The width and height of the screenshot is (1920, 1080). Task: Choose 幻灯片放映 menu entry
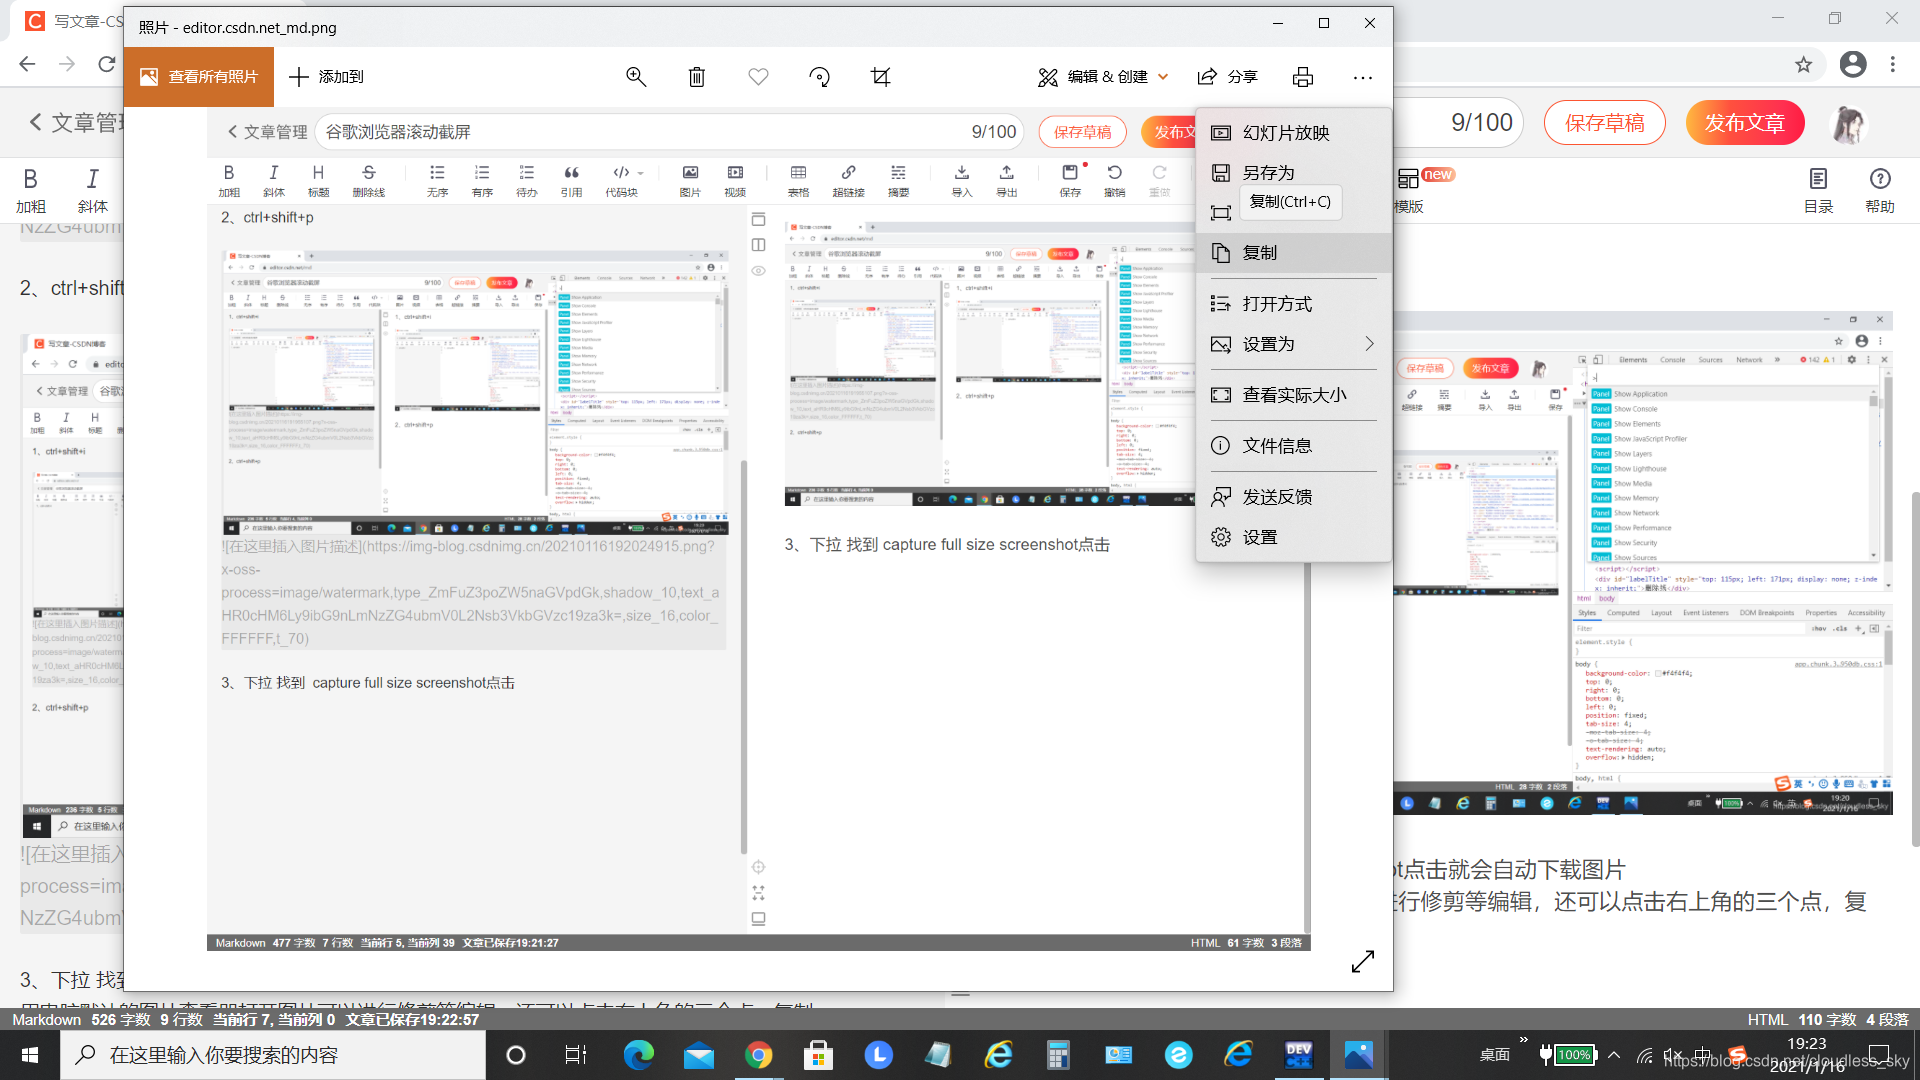point(1285,133)
